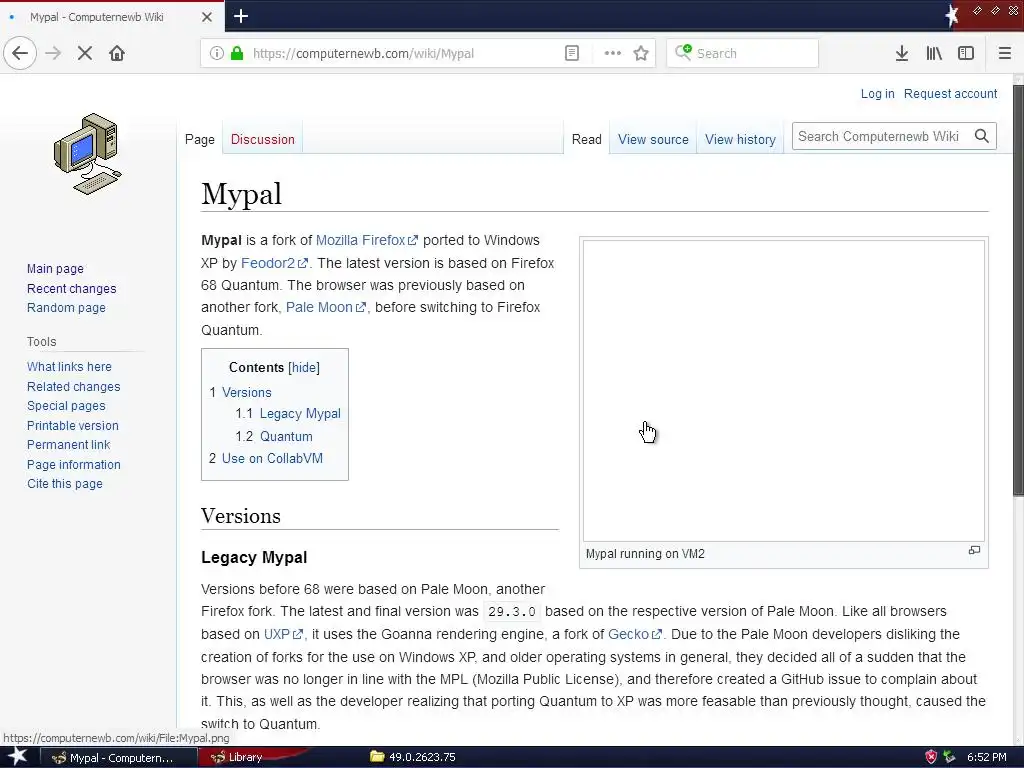
Task: Click the Log in link
Action: click(x=877, y=93)
